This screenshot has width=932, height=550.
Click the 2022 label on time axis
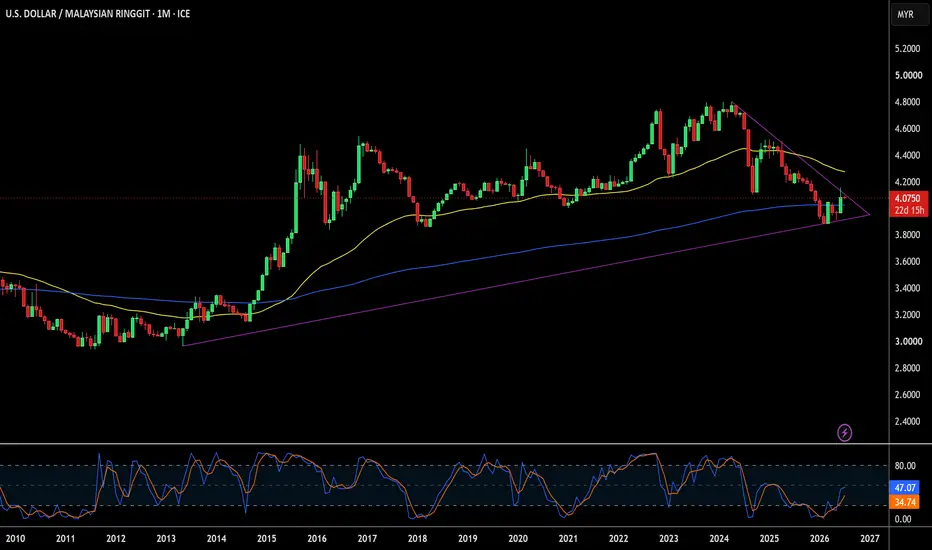pyautogui.click(x=618, y=539)
